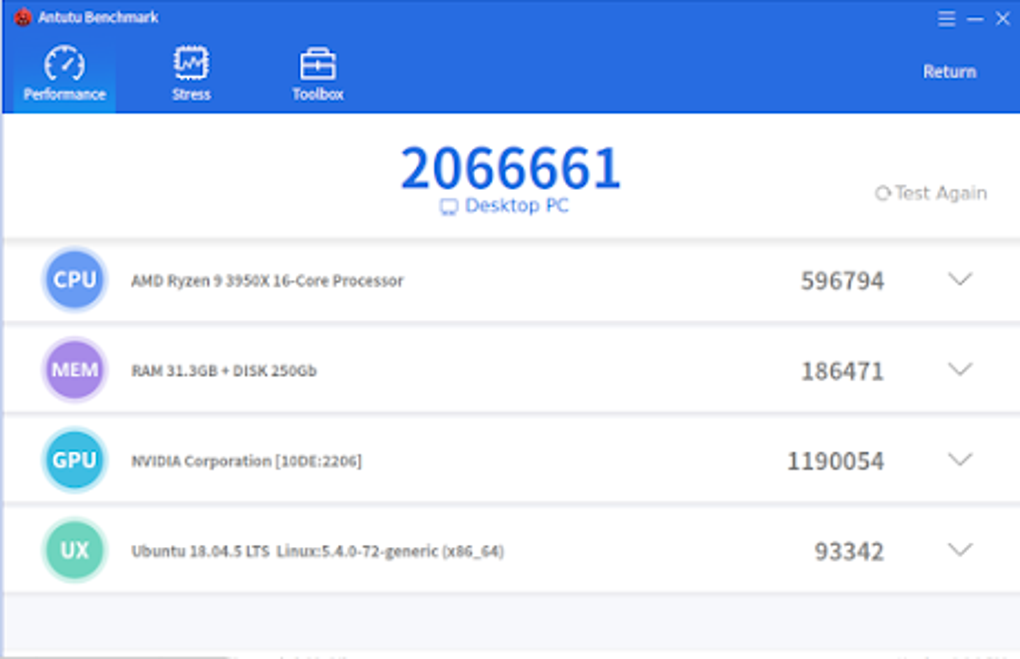This screenshot has width=1020, height=659.
Task: Open the hamburger menu
Action: point(946,17)
